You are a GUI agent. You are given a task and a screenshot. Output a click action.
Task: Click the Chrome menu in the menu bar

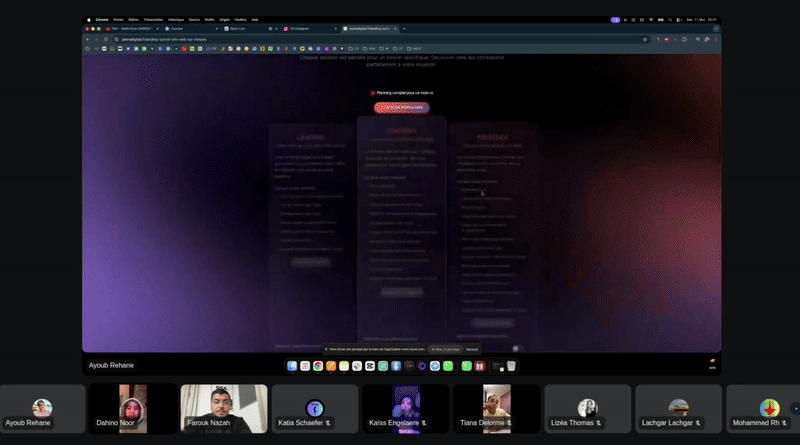[103, 19]
